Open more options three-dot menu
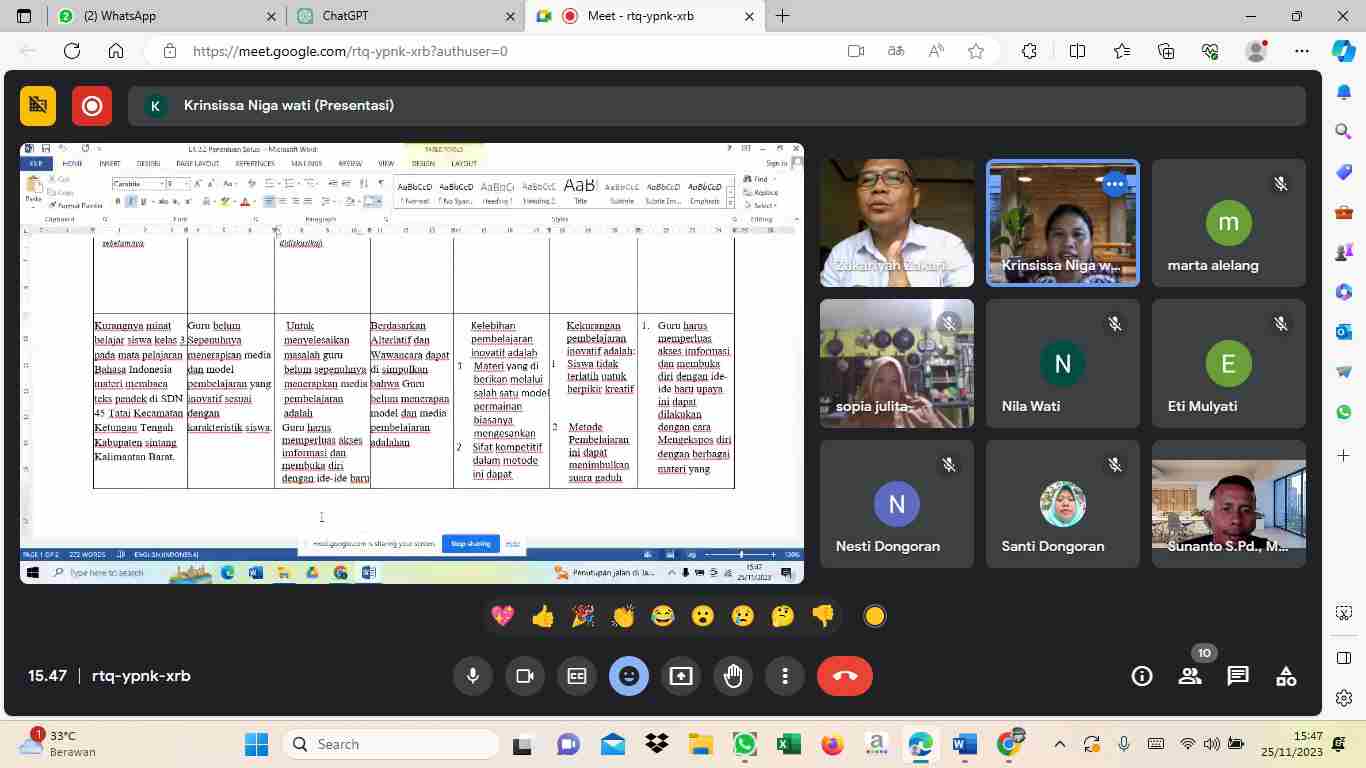The width and height of the screenshot is (1366, 768). tap(786, 676)
